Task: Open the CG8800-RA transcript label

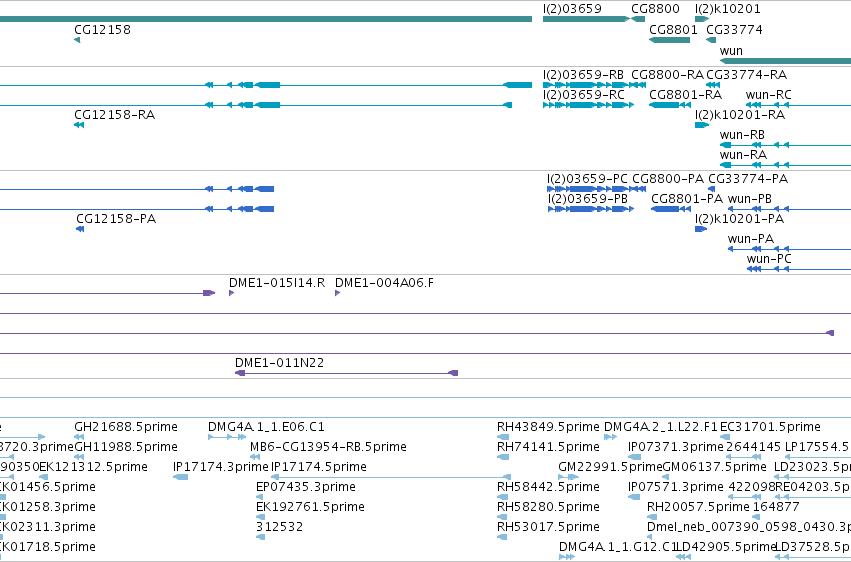Action: click(x=667, y=74)
